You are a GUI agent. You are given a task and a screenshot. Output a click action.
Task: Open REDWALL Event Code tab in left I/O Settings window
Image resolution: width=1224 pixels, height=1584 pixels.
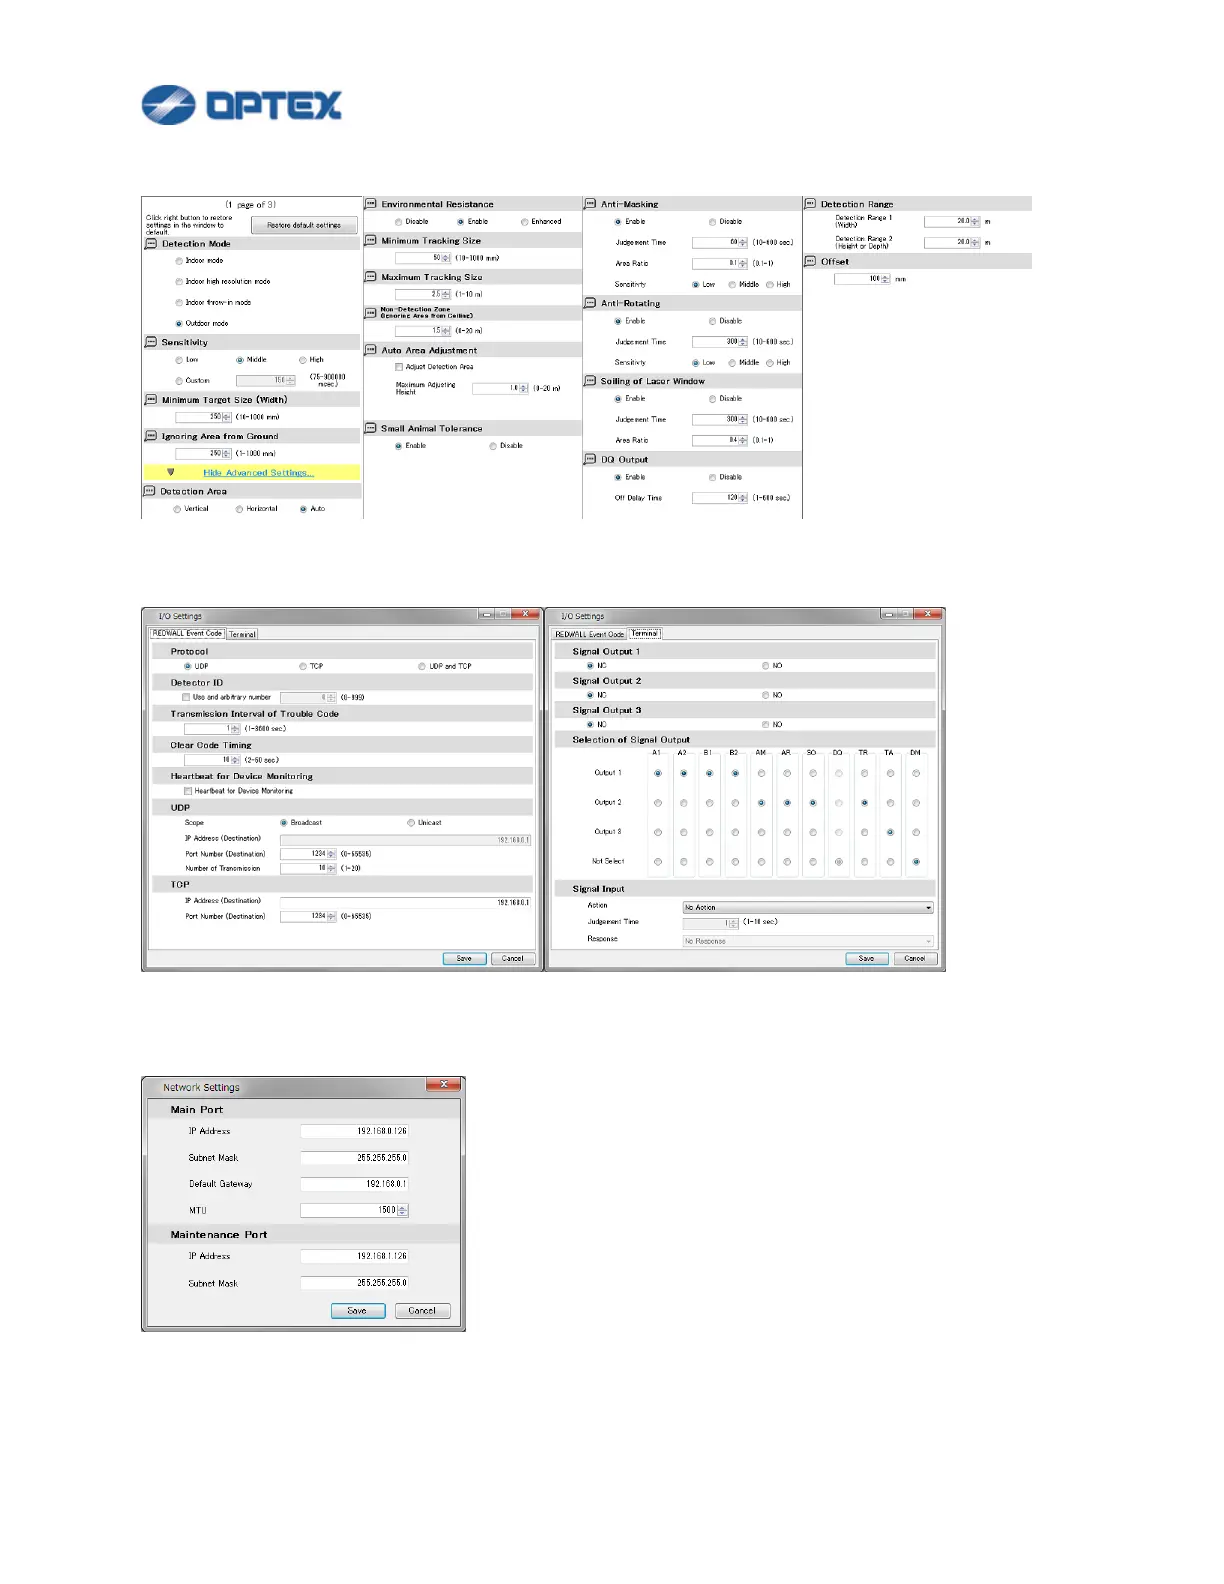click(x=187, y=634)
